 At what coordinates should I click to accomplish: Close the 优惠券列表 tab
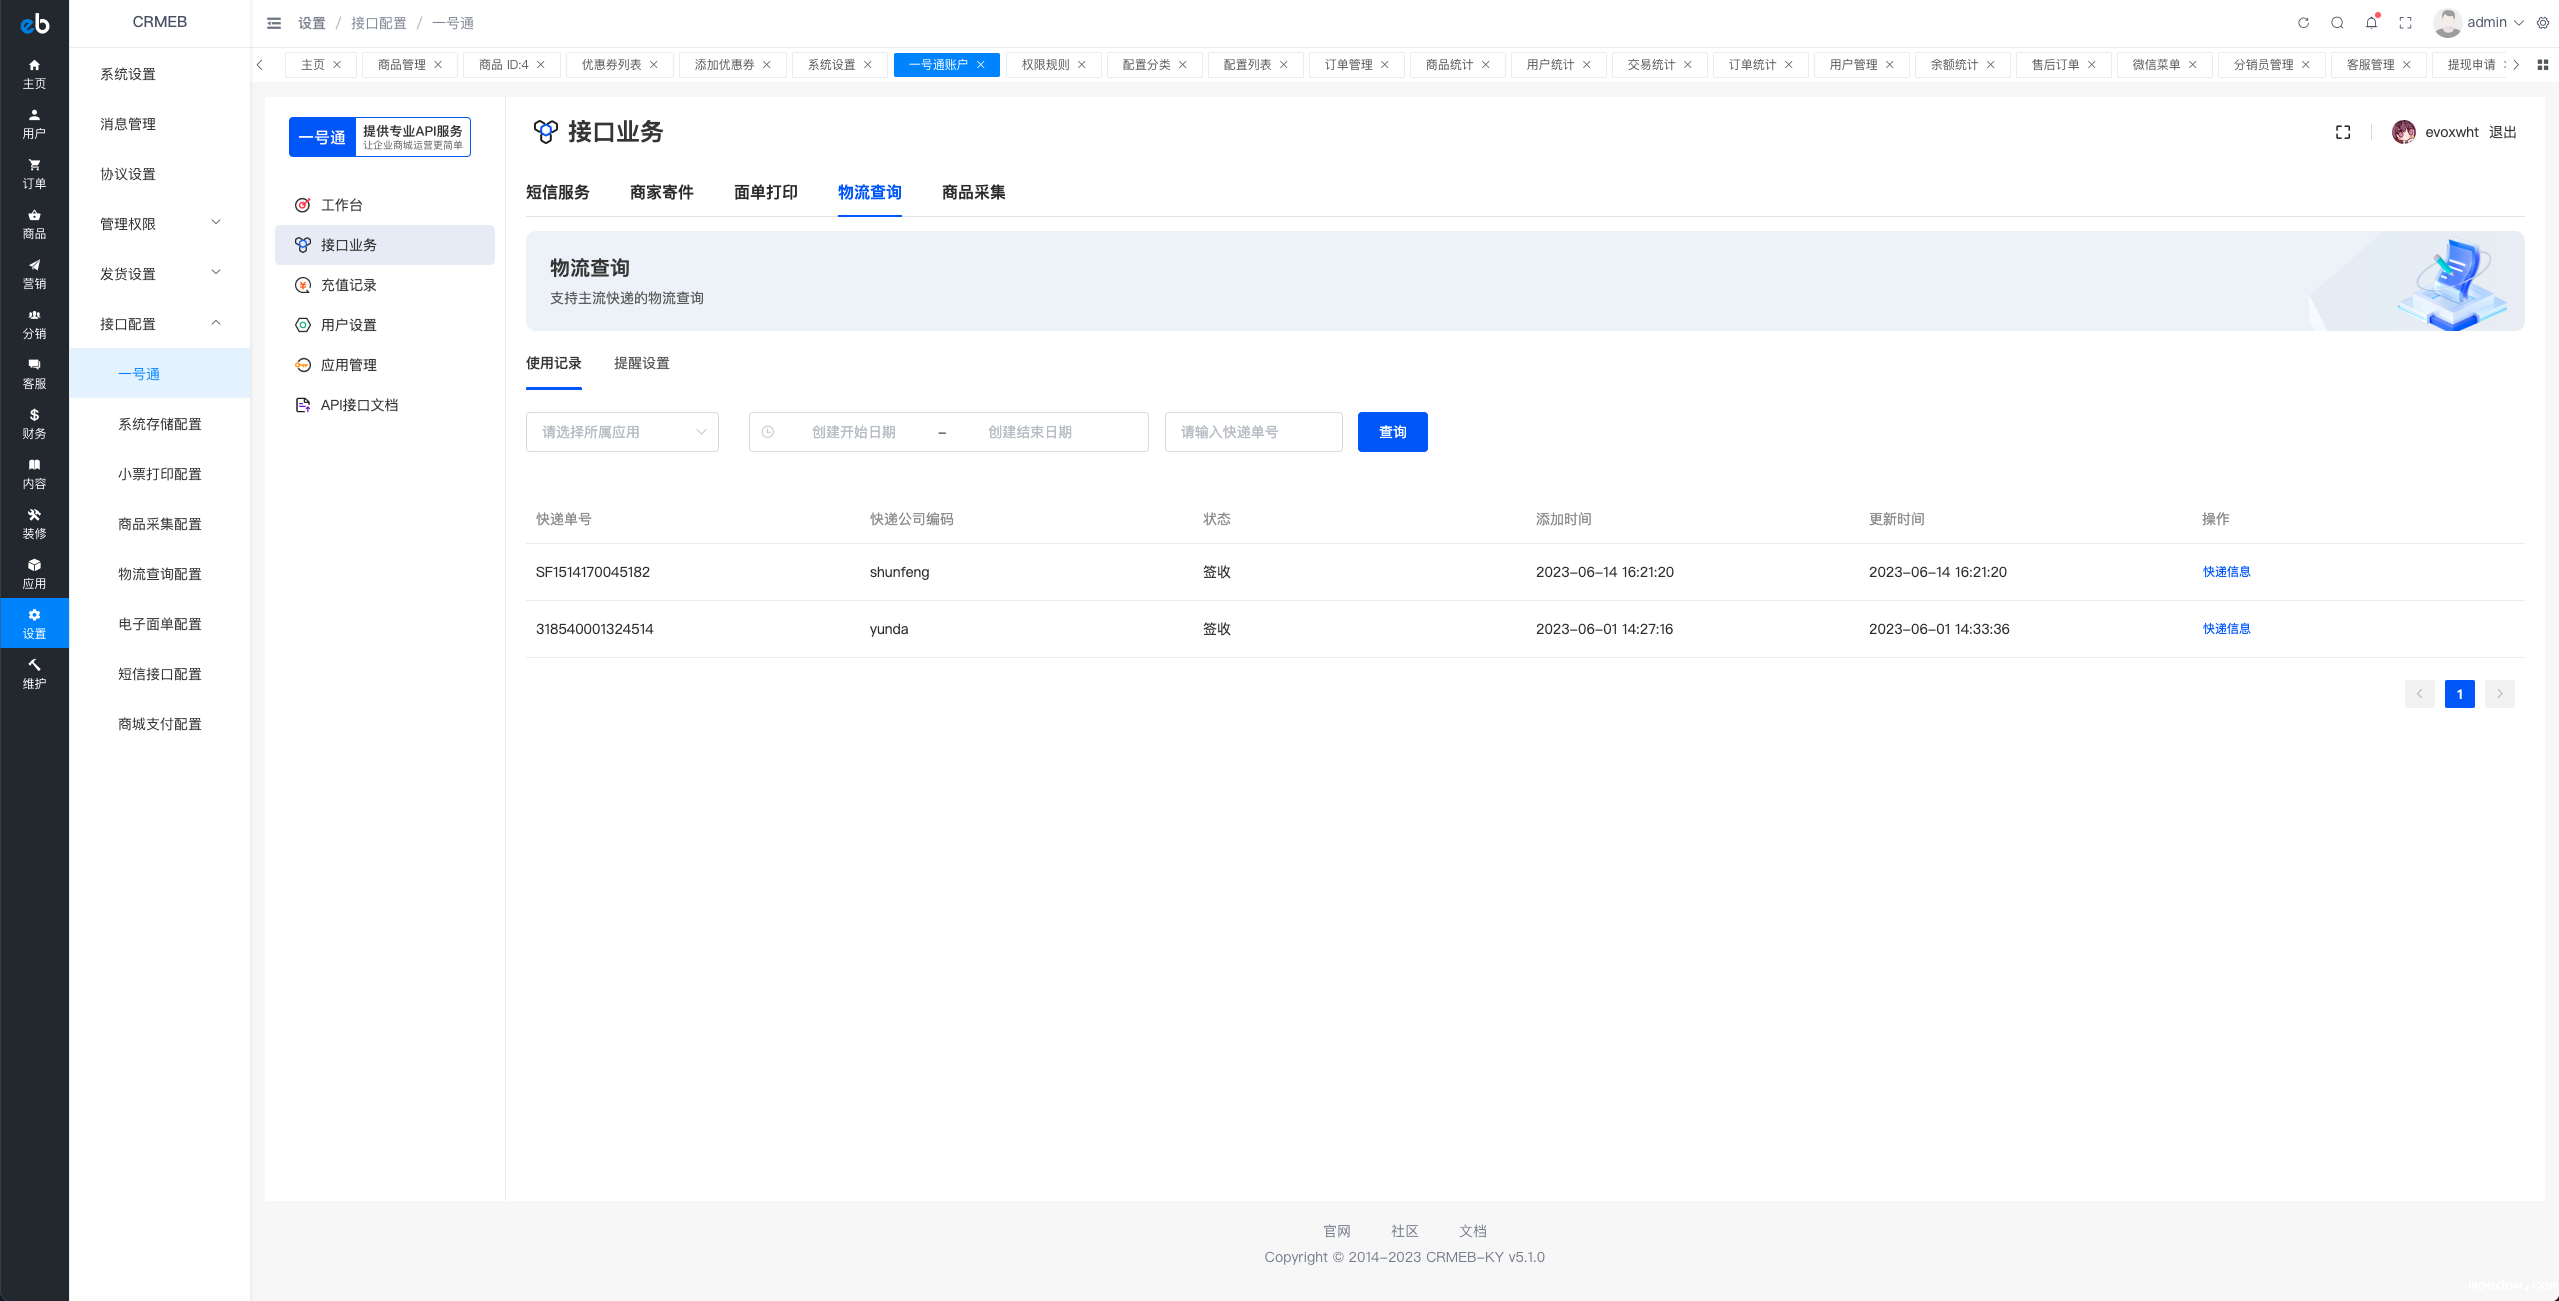click(x=654, y=65)
